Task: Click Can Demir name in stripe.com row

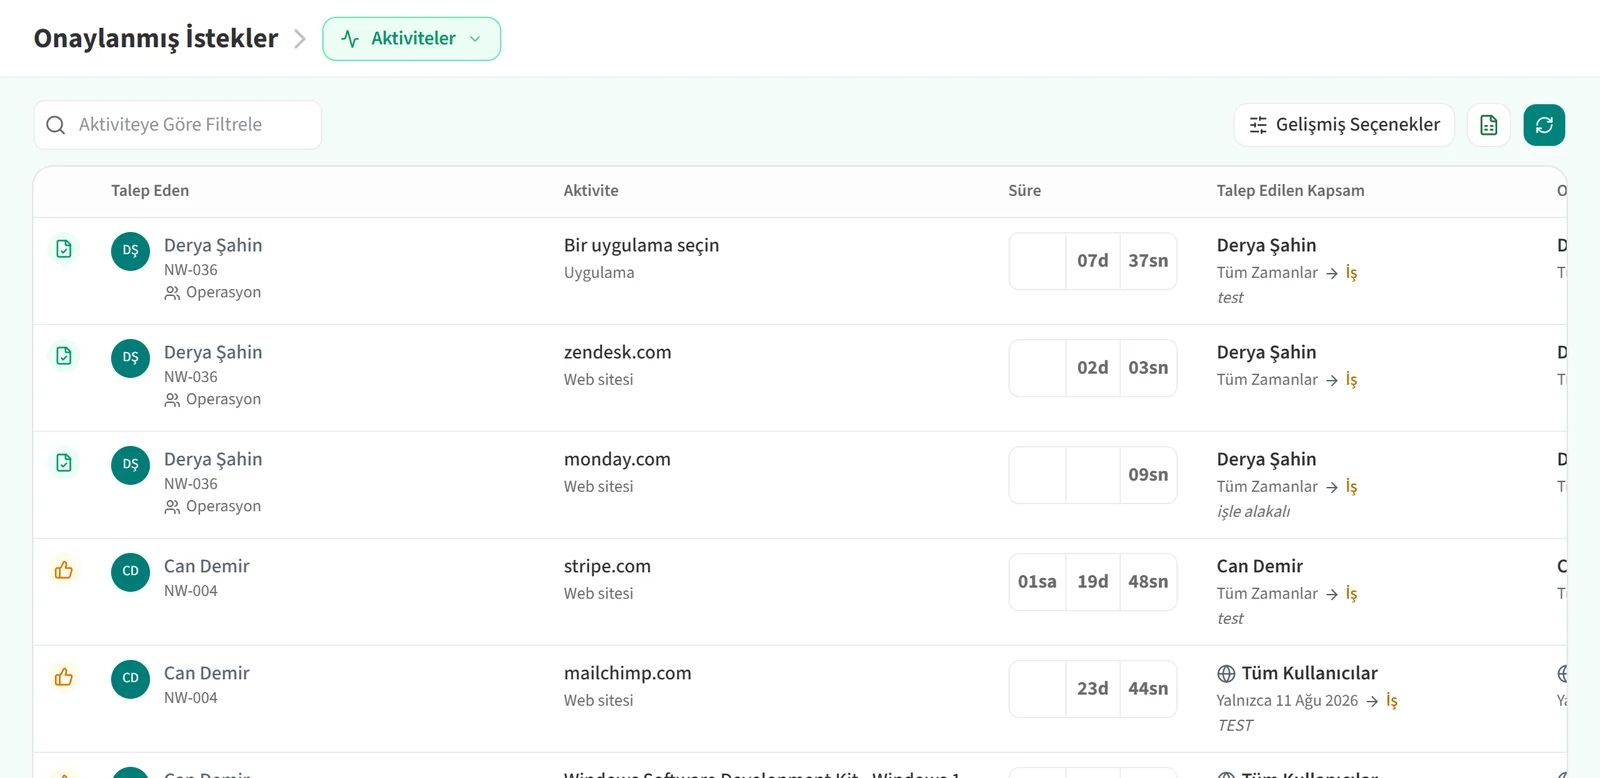Action: tap(207, 567)
